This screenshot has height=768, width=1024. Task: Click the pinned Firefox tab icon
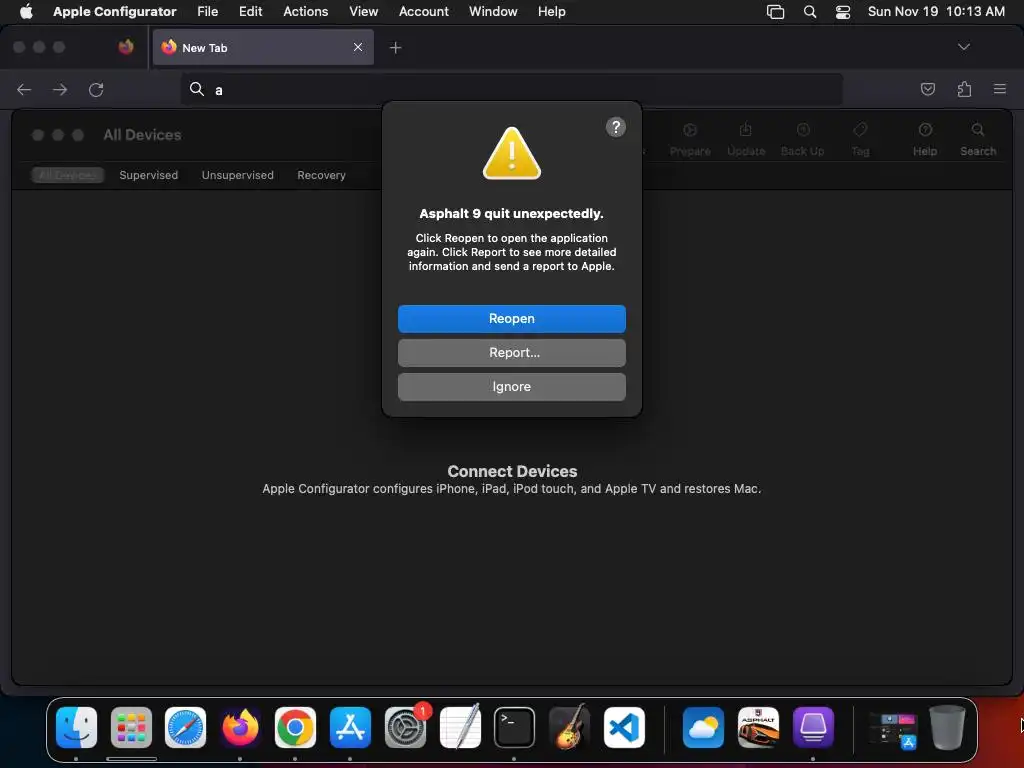(126, 47)
